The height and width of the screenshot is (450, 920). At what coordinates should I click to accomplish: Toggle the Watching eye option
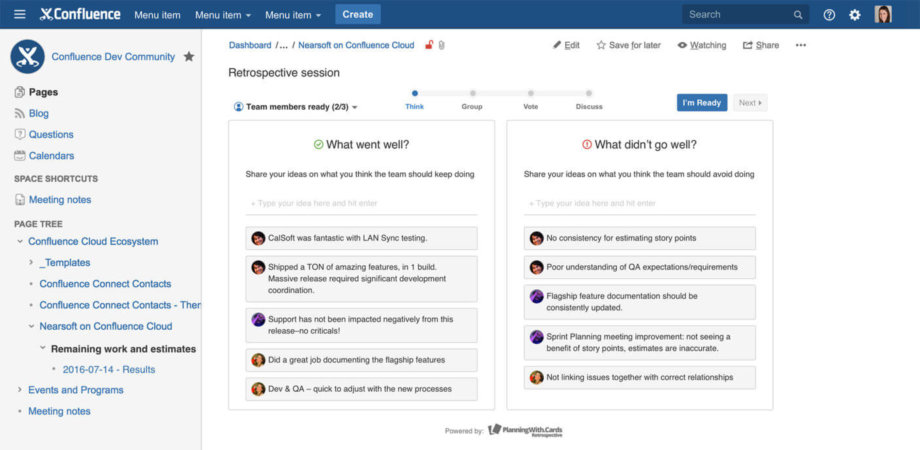point(702,45)
